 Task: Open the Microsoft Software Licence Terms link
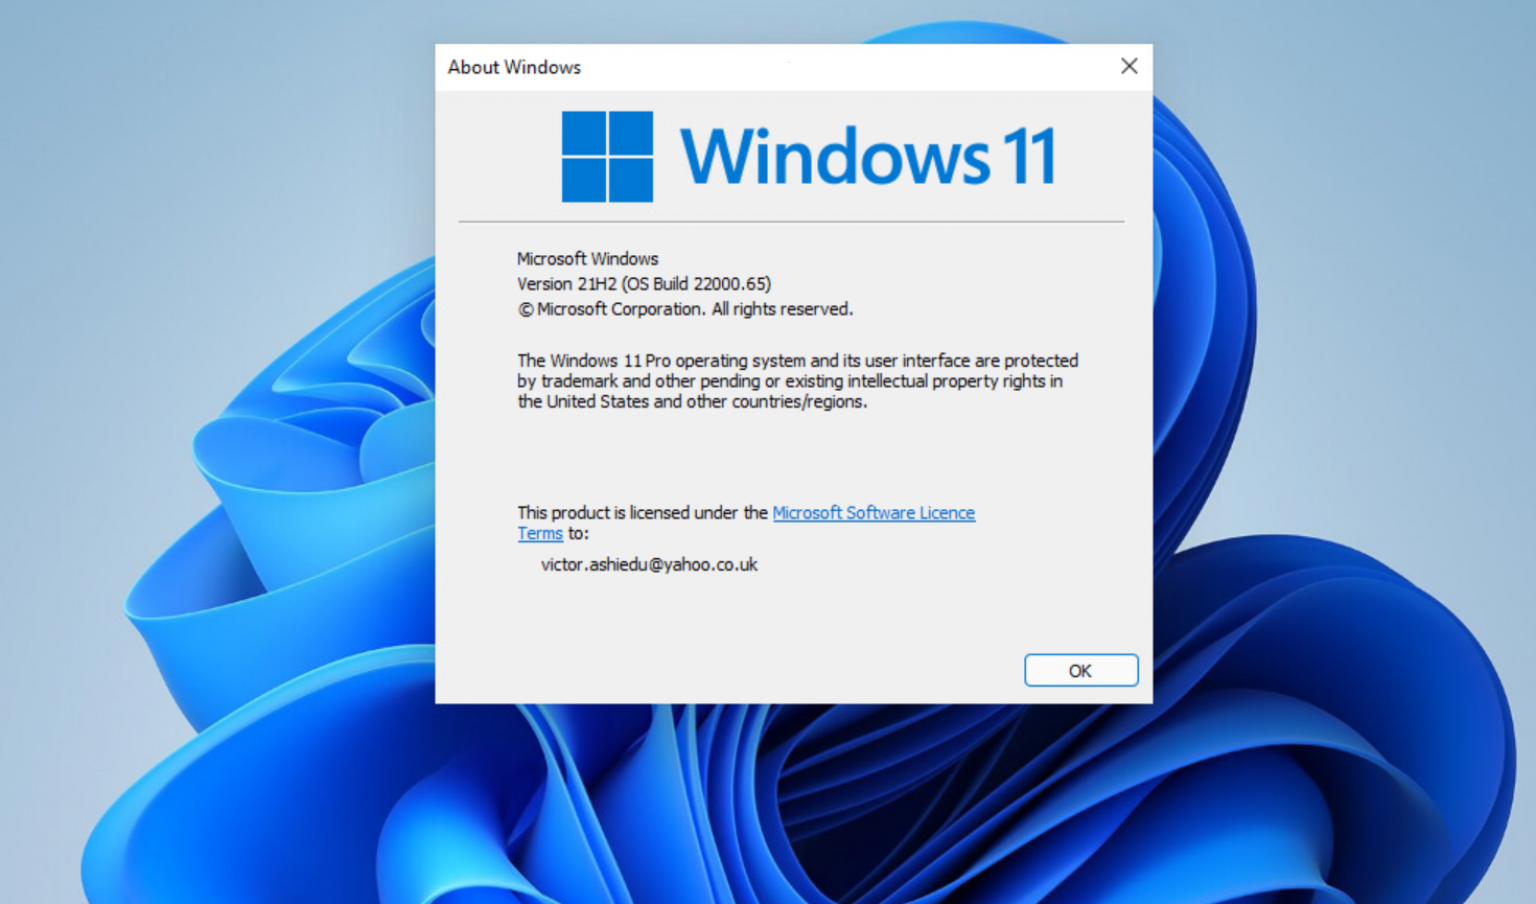click(873, 512)
